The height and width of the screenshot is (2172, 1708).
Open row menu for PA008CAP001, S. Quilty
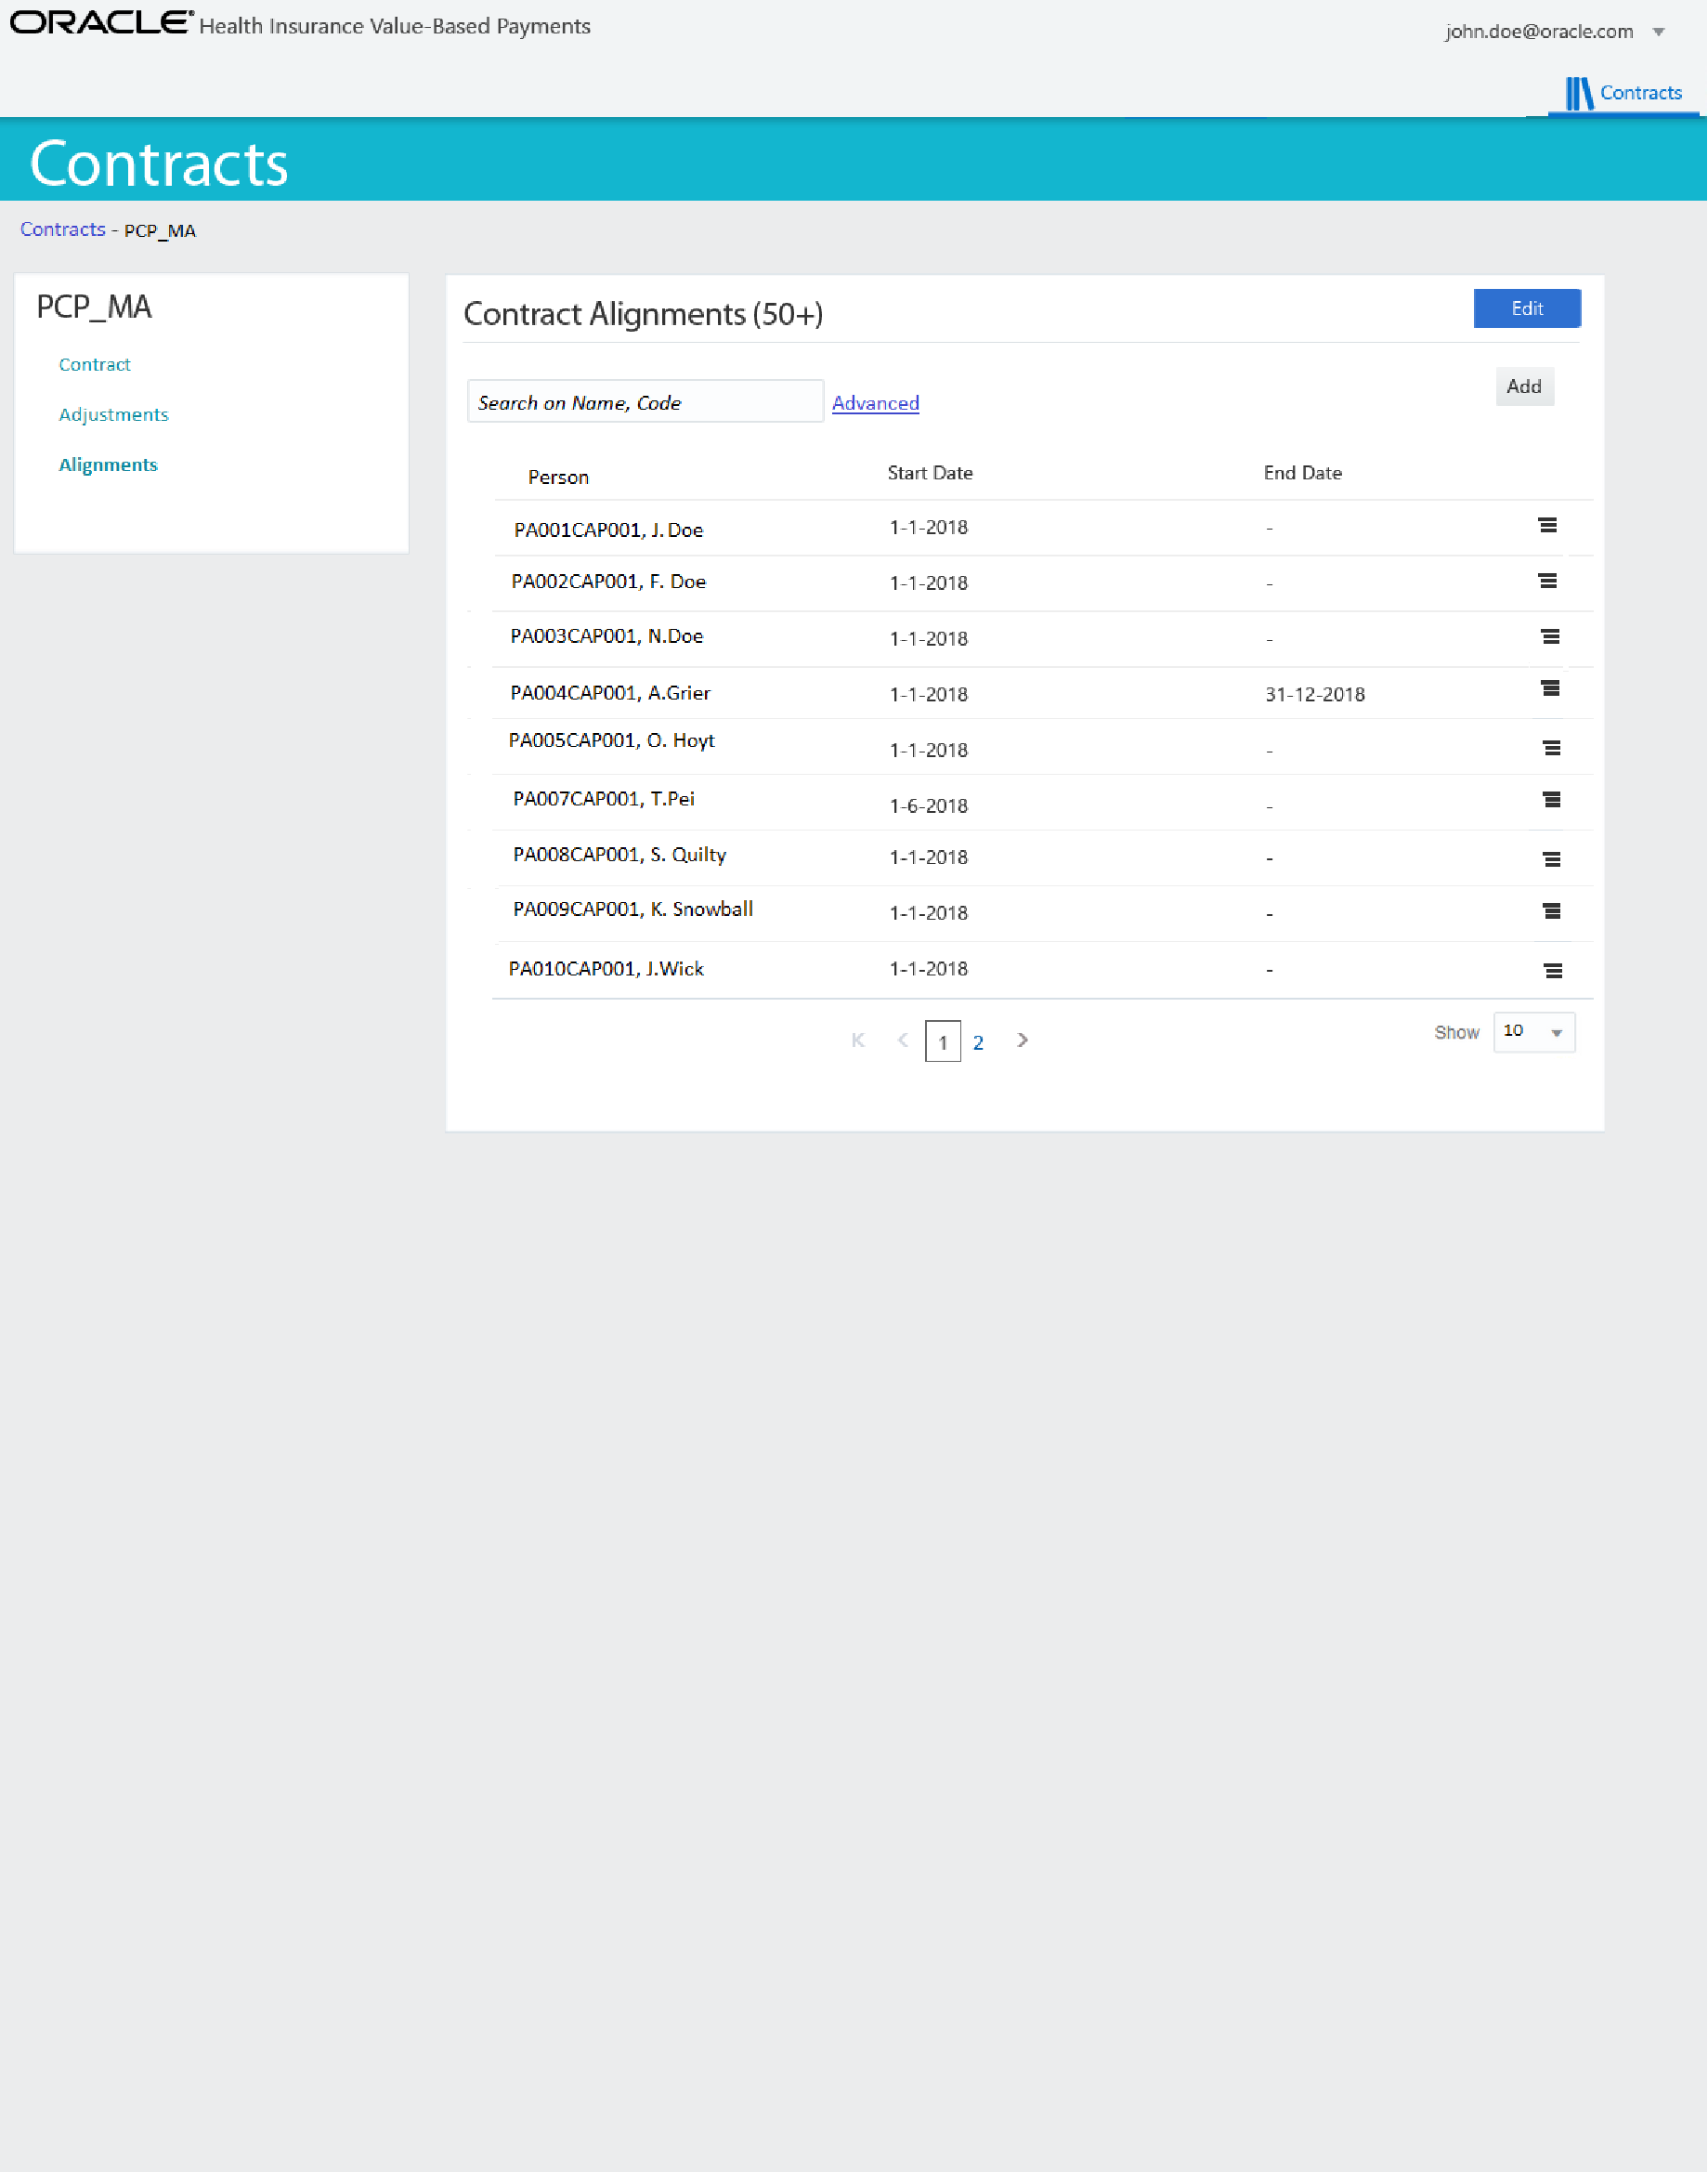coord(1551,859)
